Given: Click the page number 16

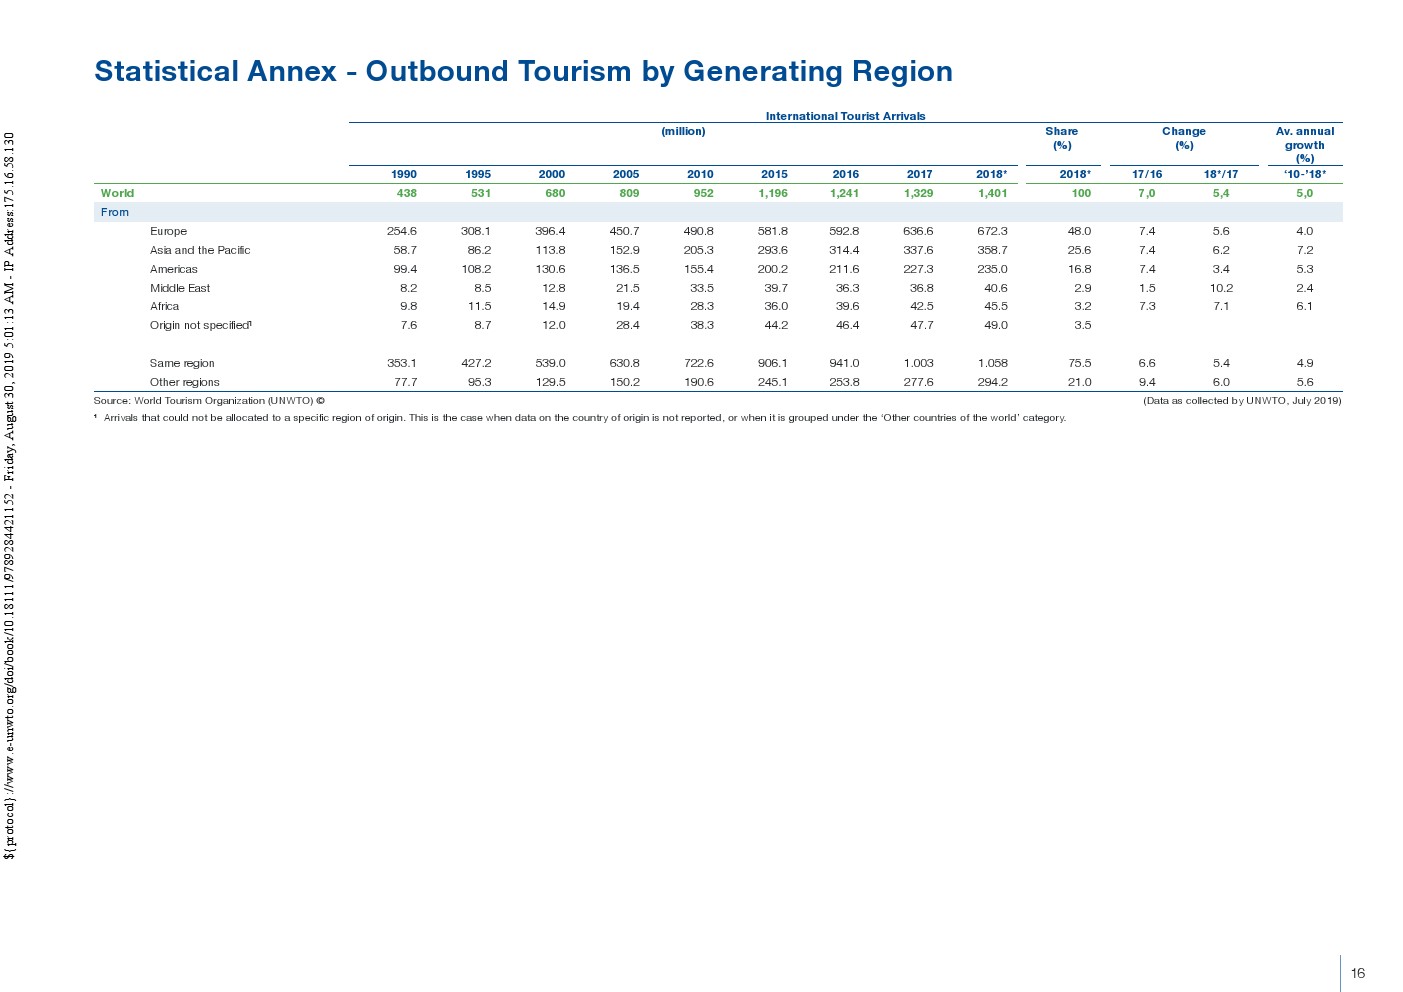Looking at the screenshot, I should coord(1357,973).
